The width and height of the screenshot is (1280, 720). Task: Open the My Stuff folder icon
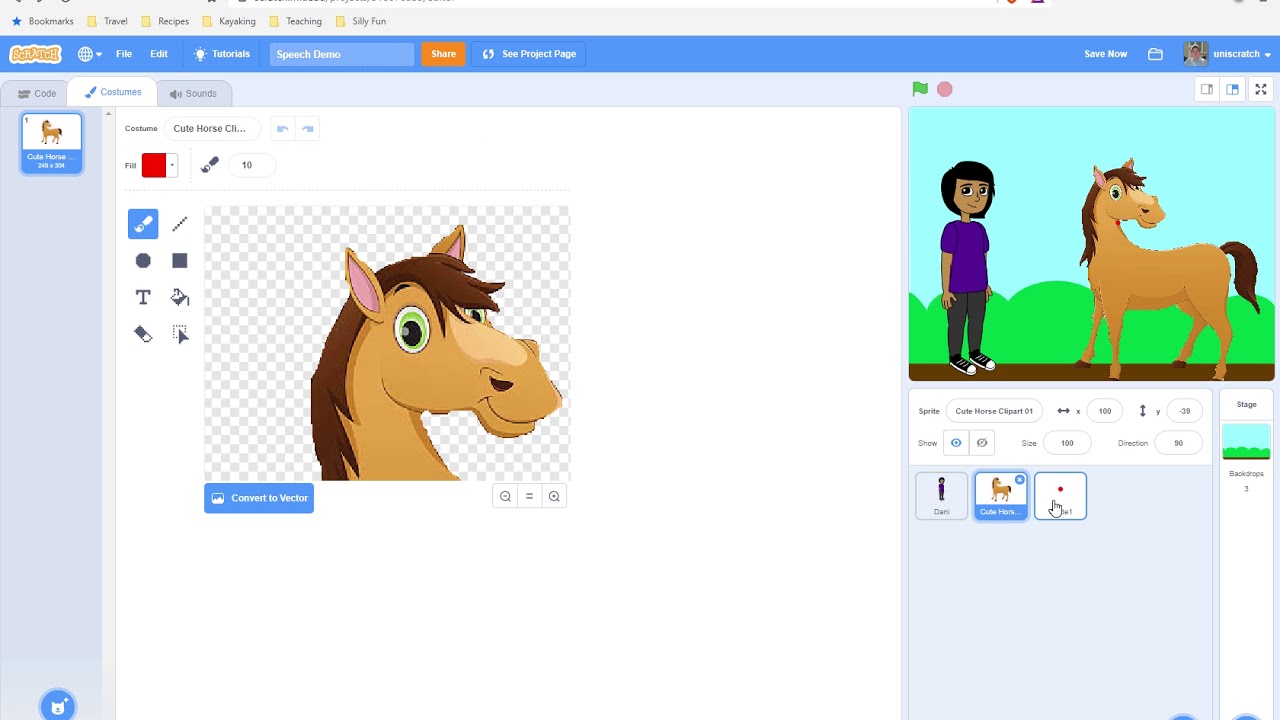[x=1155, y=54]
